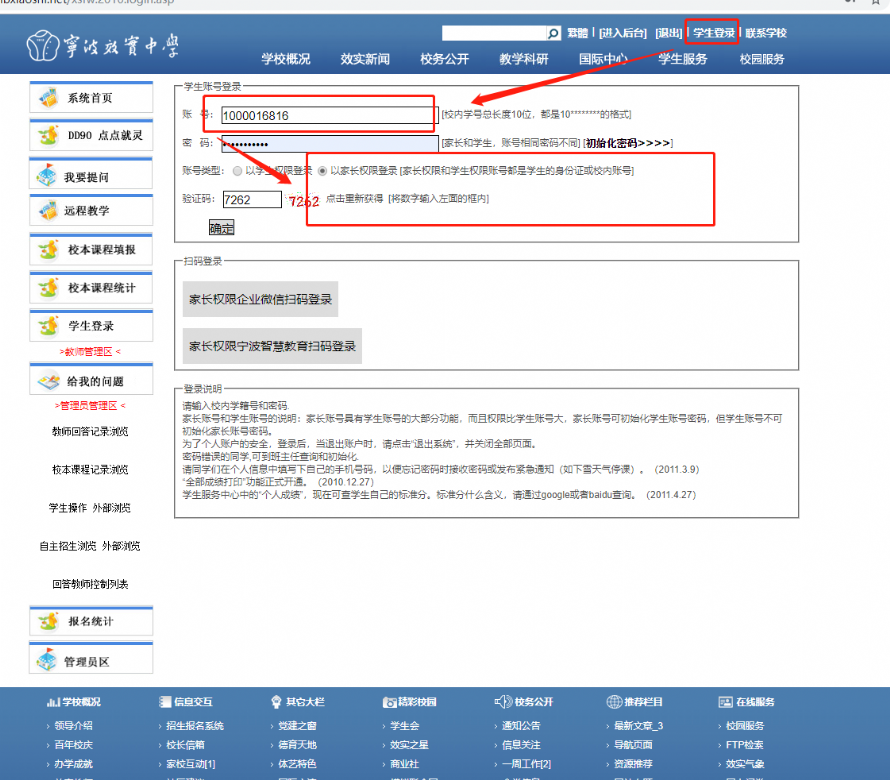Click the 我要提问 sidebar icon
This screenshot has height=780, width=890.
[47, 177]
